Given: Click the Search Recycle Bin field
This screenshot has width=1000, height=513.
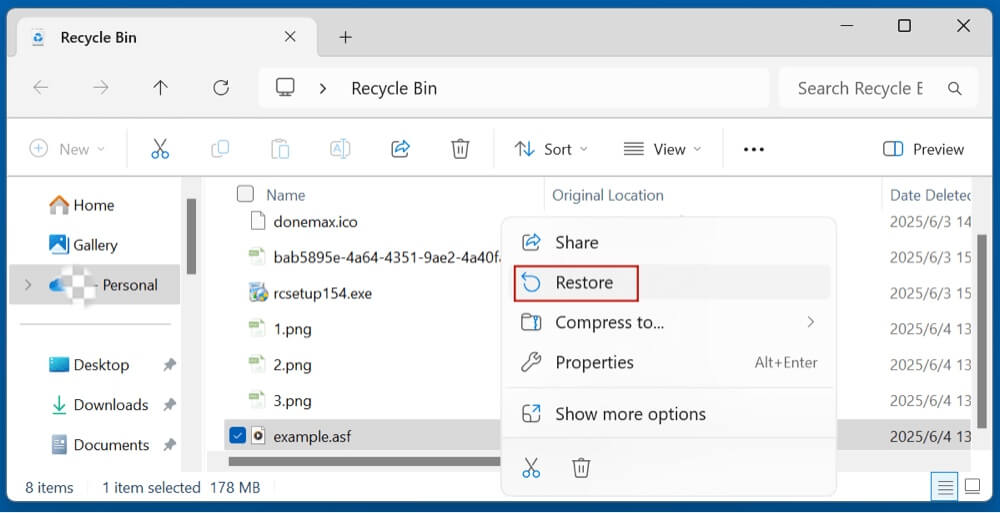Looking at the screenshot, I should pyautogui.click(x=860, y=88).
